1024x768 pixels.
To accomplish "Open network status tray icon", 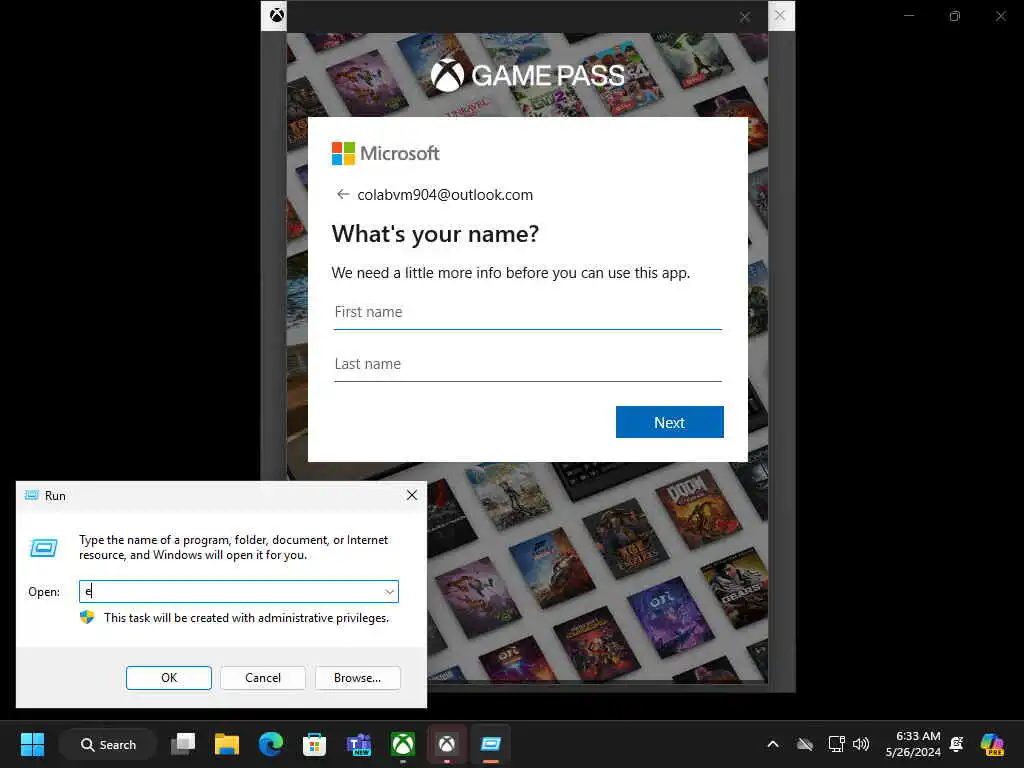I will pos(836,744).
